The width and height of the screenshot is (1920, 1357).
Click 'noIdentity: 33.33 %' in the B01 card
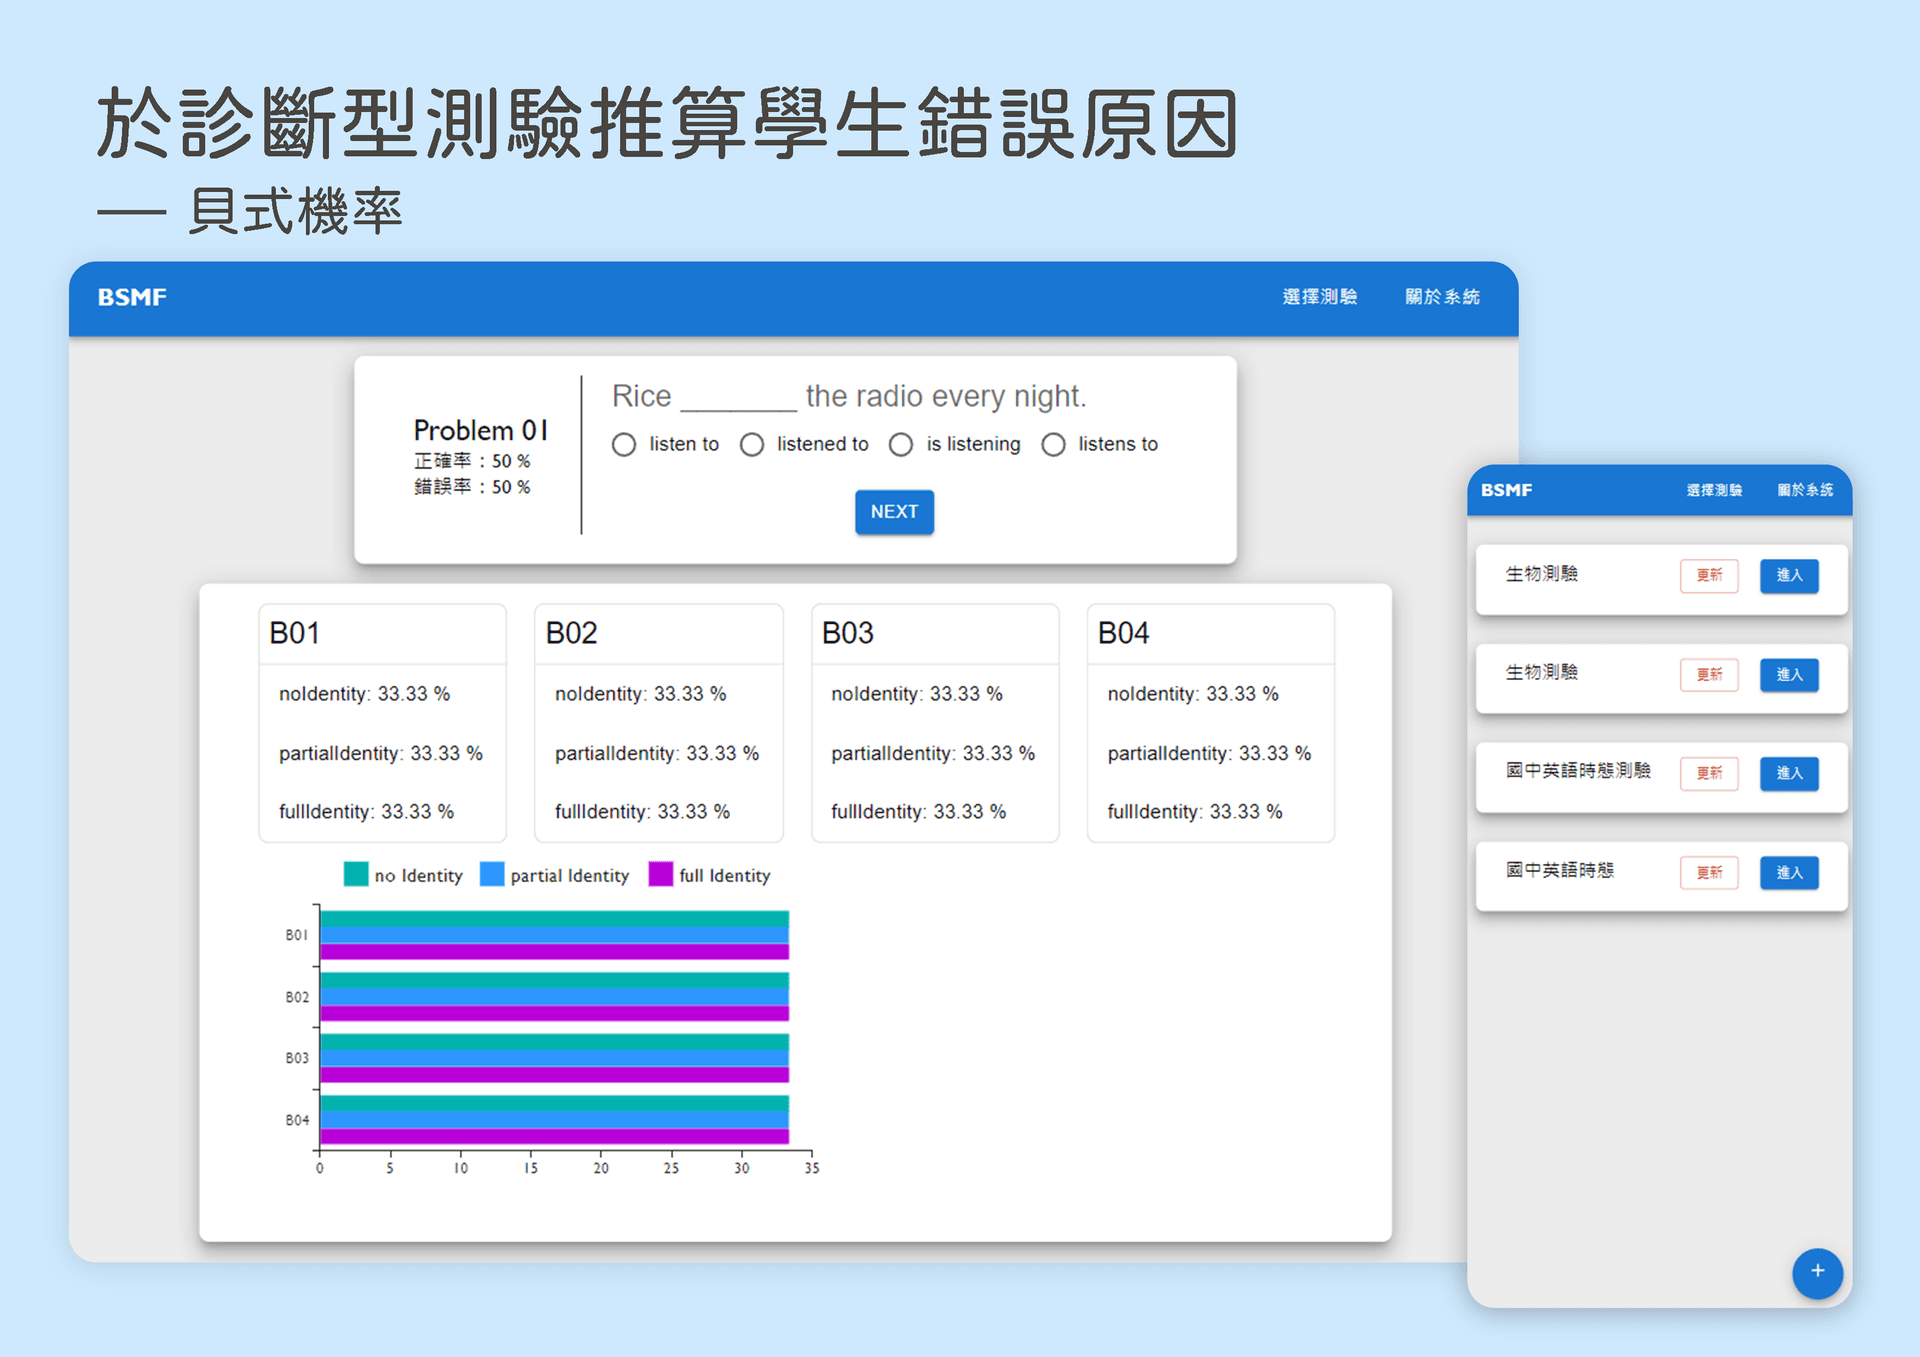coord(364,694)
